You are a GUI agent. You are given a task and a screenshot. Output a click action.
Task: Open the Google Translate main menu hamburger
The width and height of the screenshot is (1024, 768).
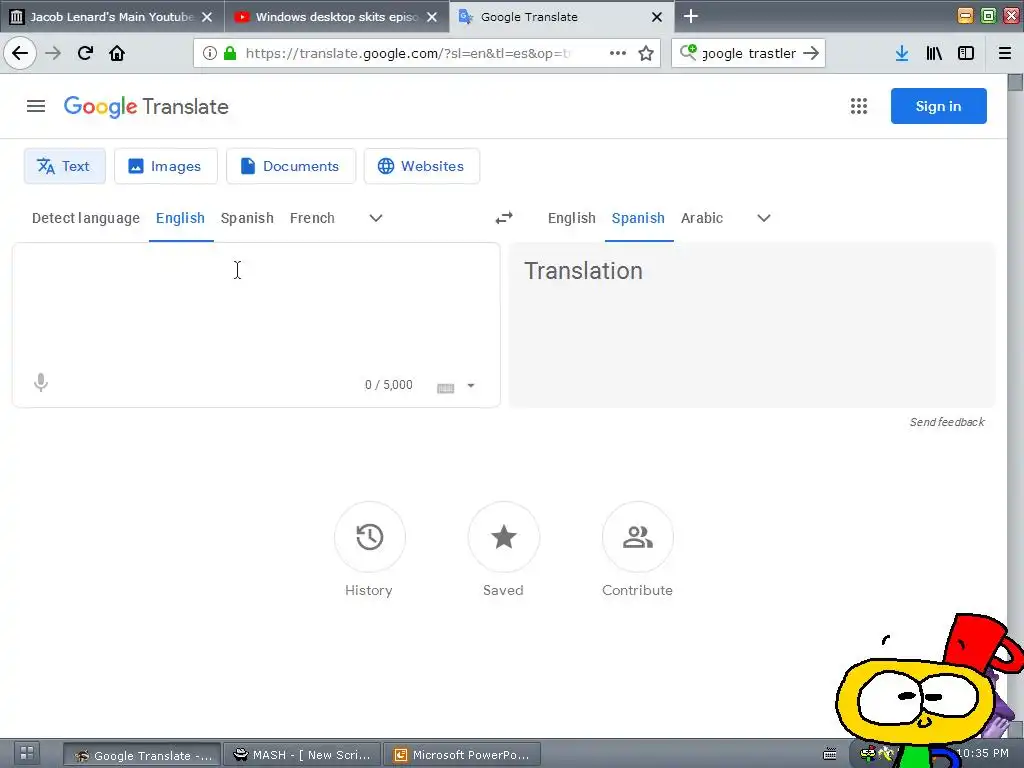[36, 106]
